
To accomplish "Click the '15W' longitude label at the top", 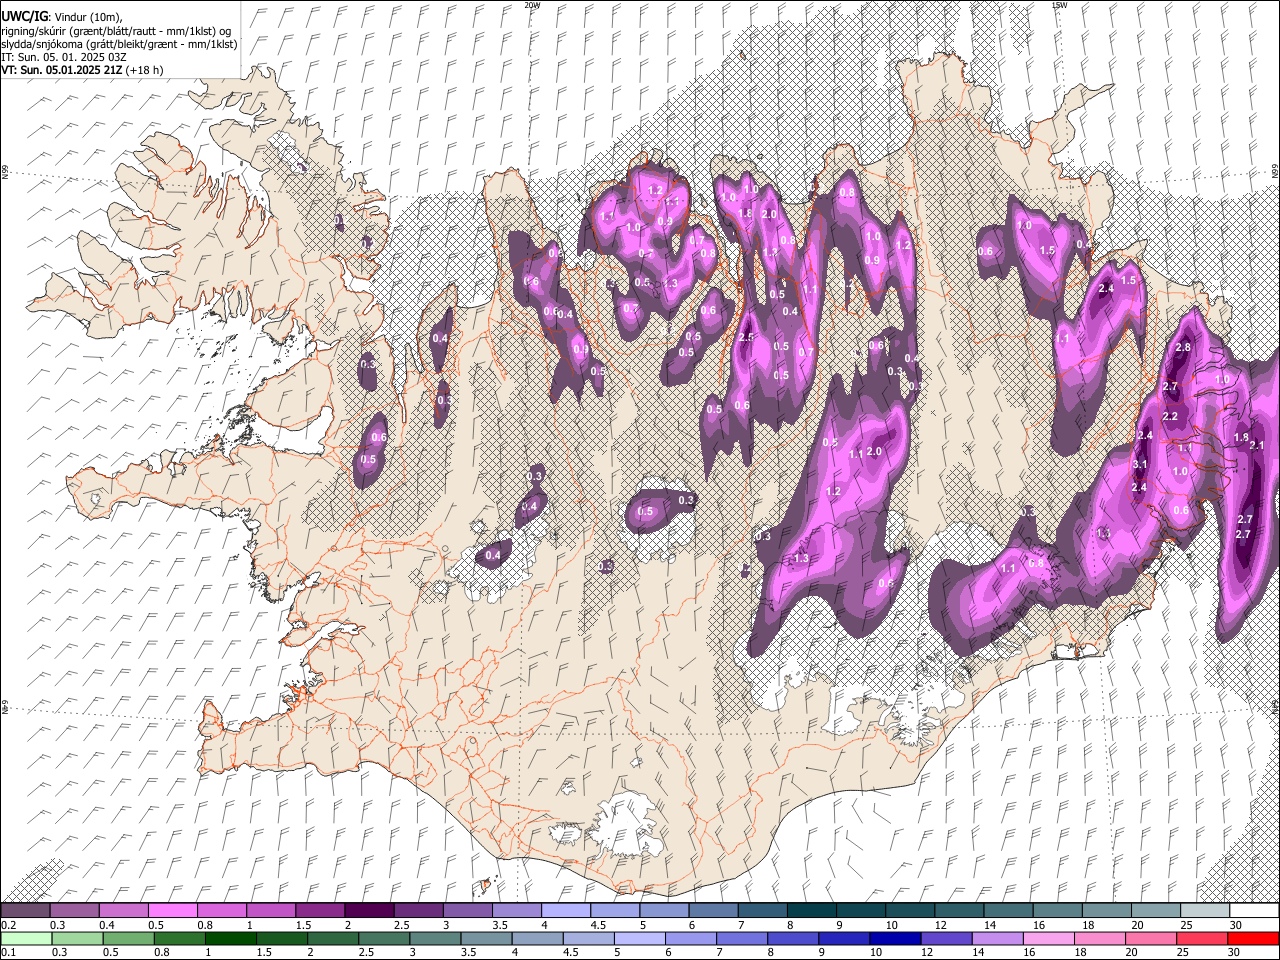I will pyautogui.click(x=1059, y=5).
